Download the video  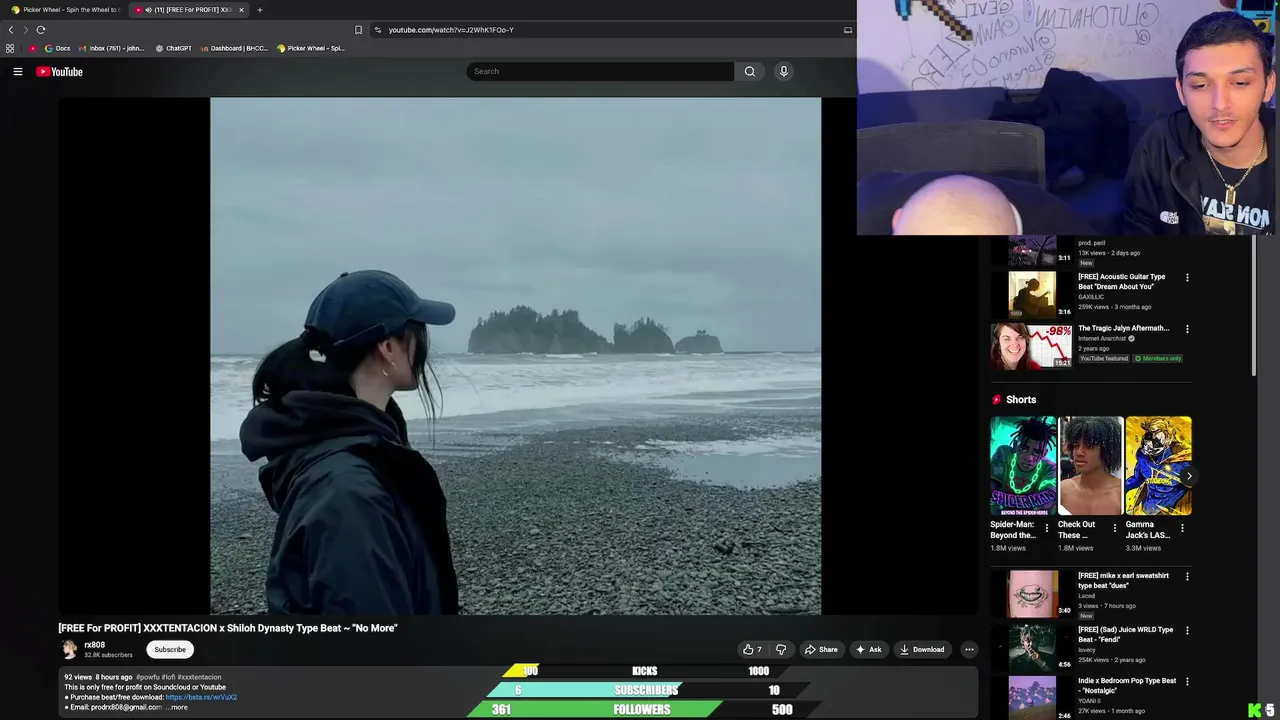point(922,649)
